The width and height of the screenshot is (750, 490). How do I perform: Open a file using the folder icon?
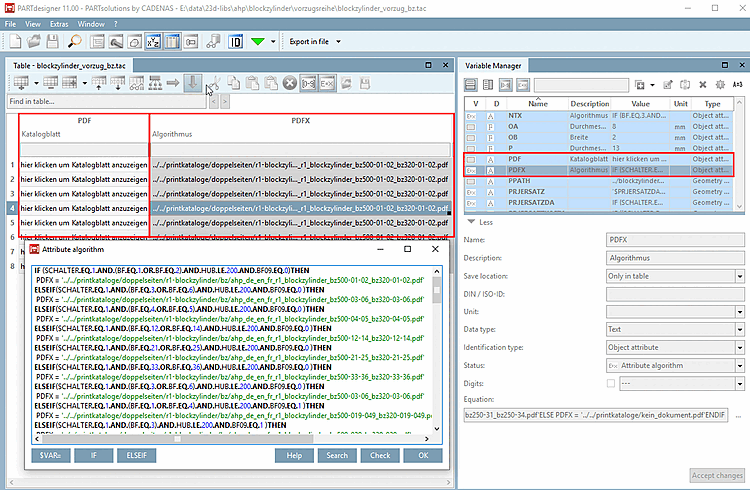[x=33, y=42]
